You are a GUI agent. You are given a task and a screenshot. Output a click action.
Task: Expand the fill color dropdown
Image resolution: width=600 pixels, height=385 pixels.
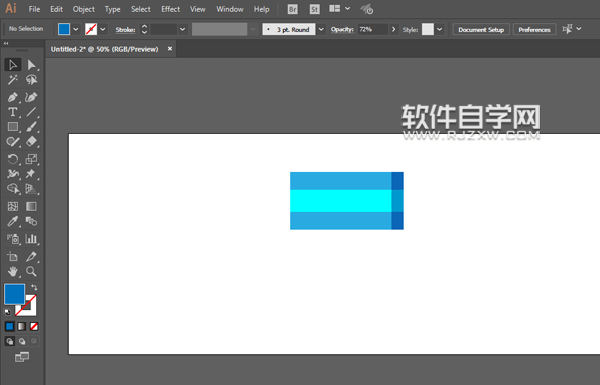tap(76, 29)
